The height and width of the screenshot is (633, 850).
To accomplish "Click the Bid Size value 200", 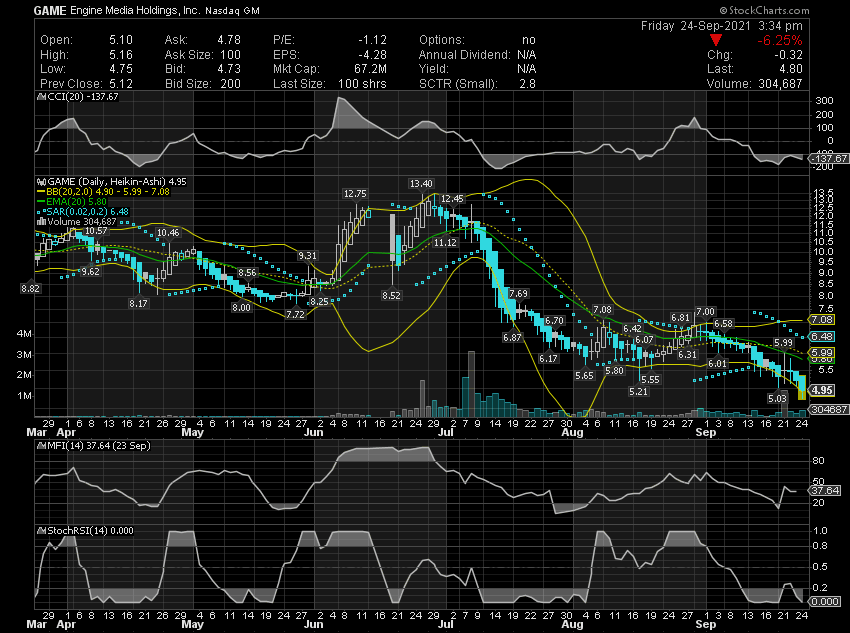I will coord(230,83).
